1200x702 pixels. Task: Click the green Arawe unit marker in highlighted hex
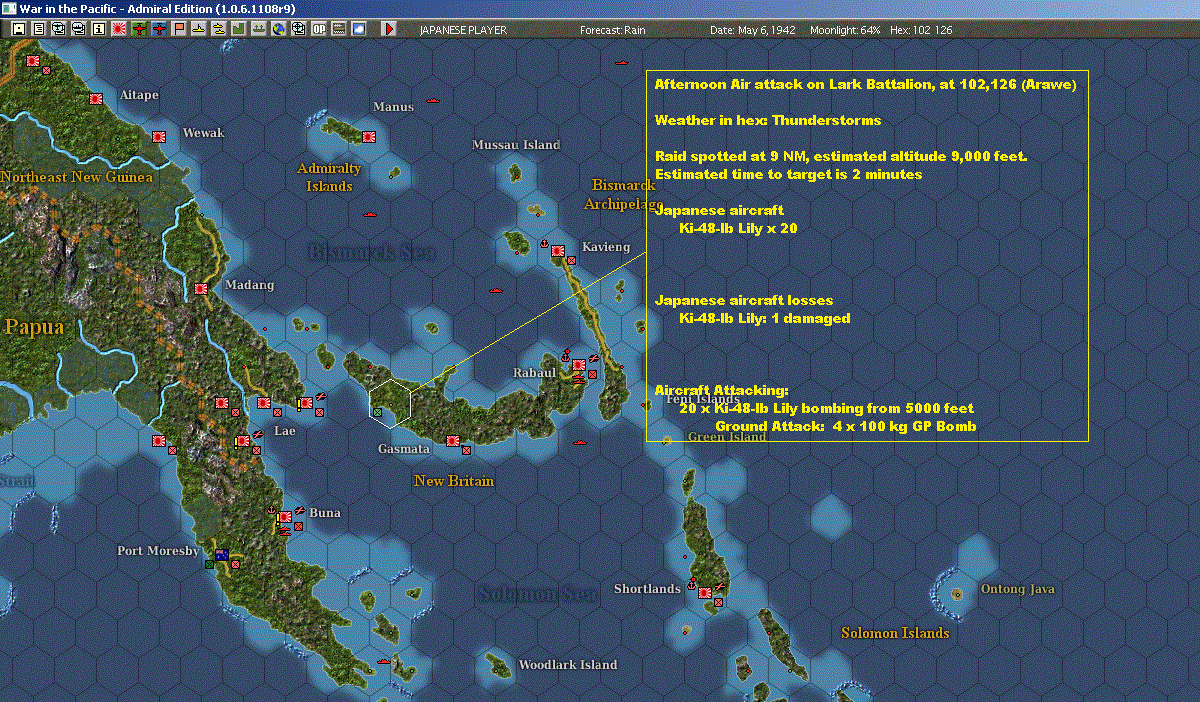pyautogui.click(x=377, y=411)
